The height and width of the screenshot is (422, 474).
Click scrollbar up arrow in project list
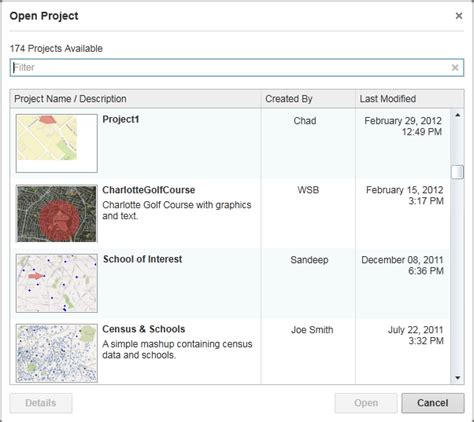(458, 115)
